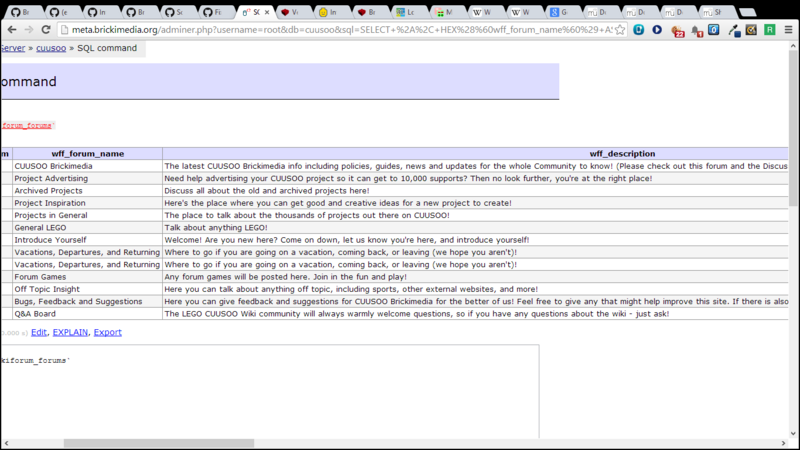Select the "General LEGO" cell

click(x=88, y=228)
